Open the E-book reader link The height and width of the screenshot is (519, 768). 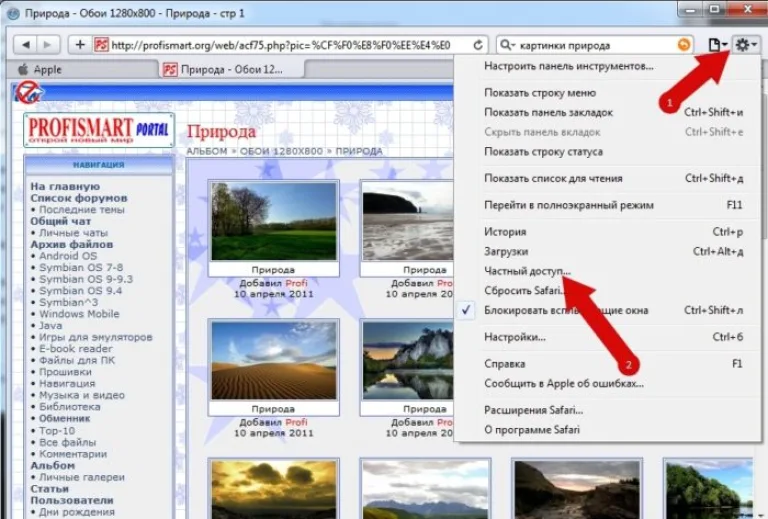[75, 349]
